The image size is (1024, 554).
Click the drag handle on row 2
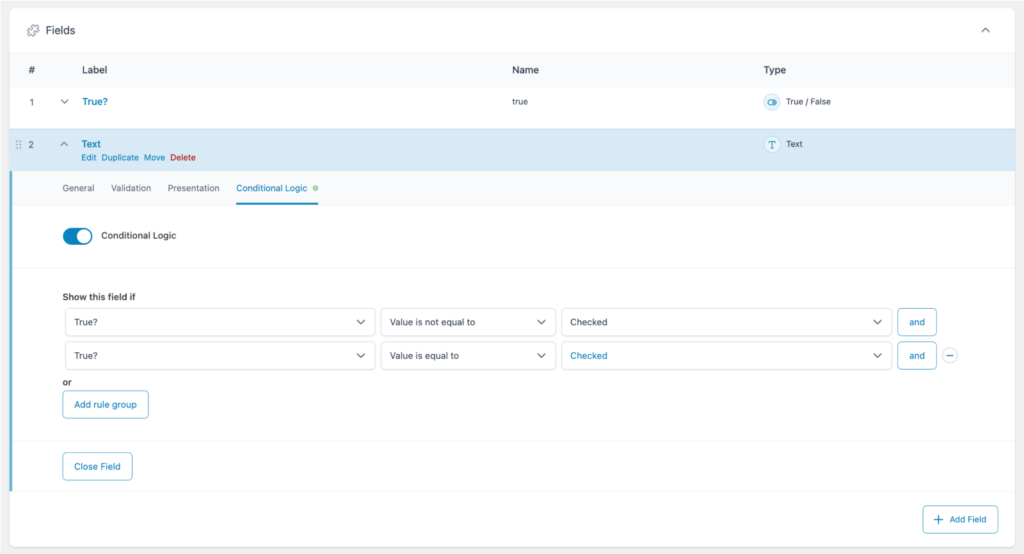(x=19, y=145)
